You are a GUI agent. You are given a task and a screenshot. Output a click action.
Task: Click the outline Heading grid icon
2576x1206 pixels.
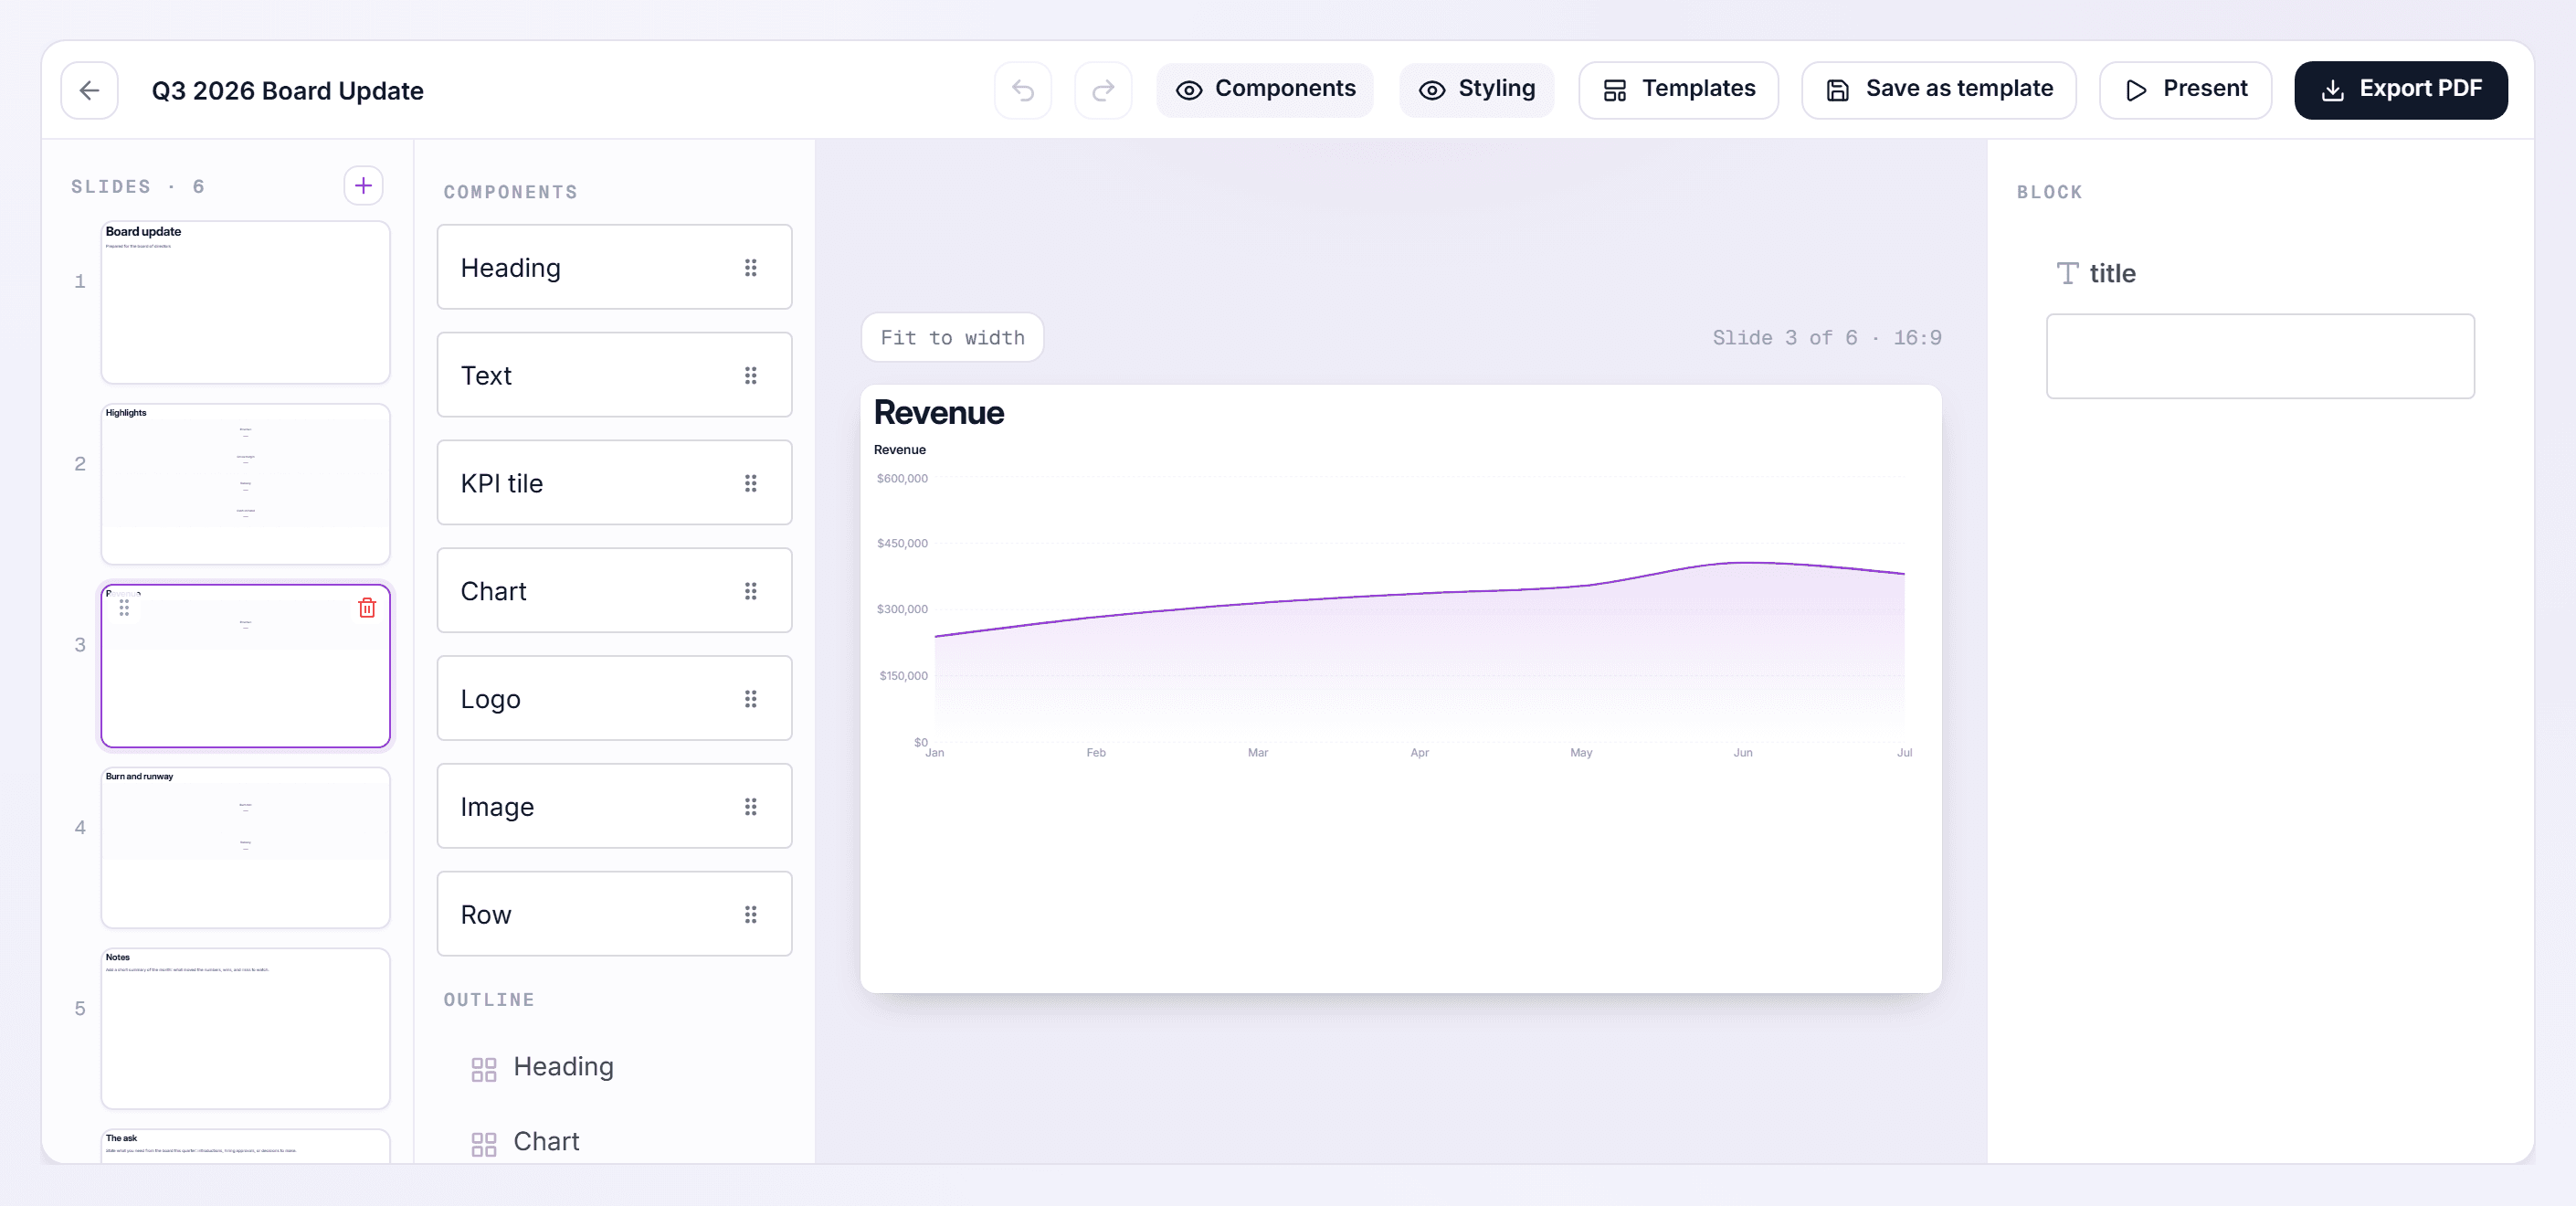click(x=484, y=1070)
